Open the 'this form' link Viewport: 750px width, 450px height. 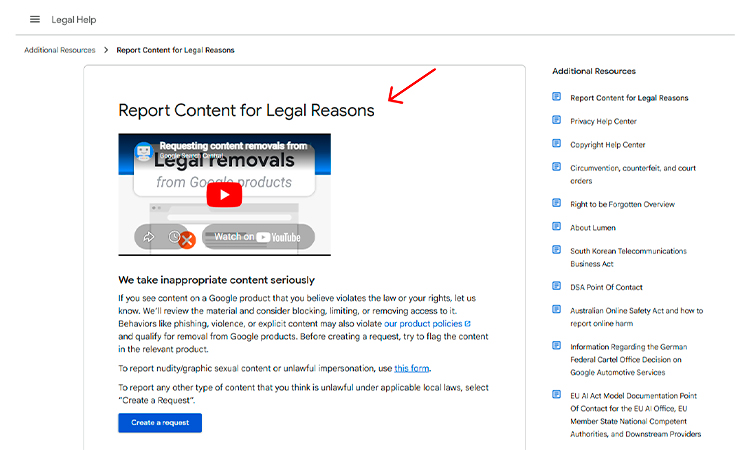[412, 369]
